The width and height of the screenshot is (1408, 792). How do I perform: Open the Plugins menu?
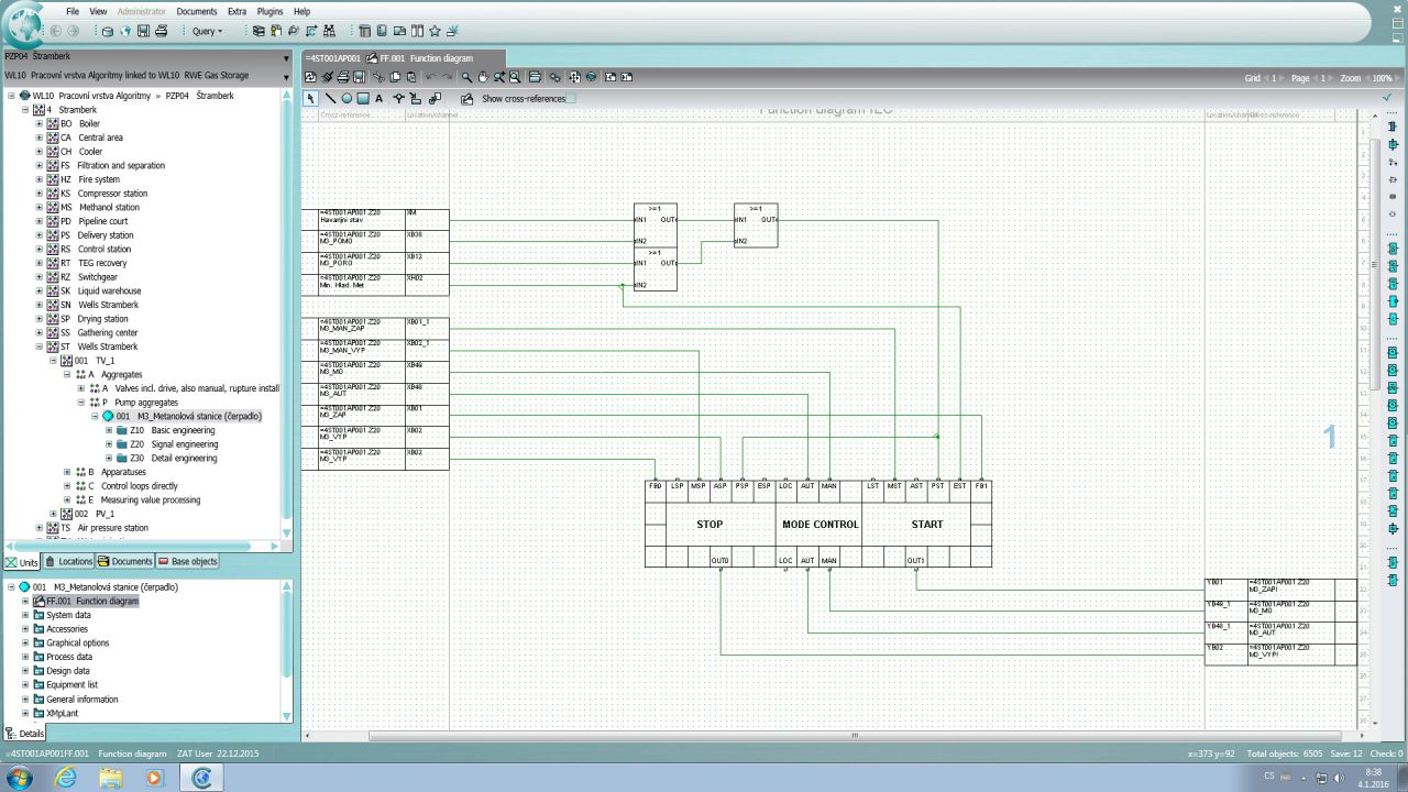pos(270,12)
